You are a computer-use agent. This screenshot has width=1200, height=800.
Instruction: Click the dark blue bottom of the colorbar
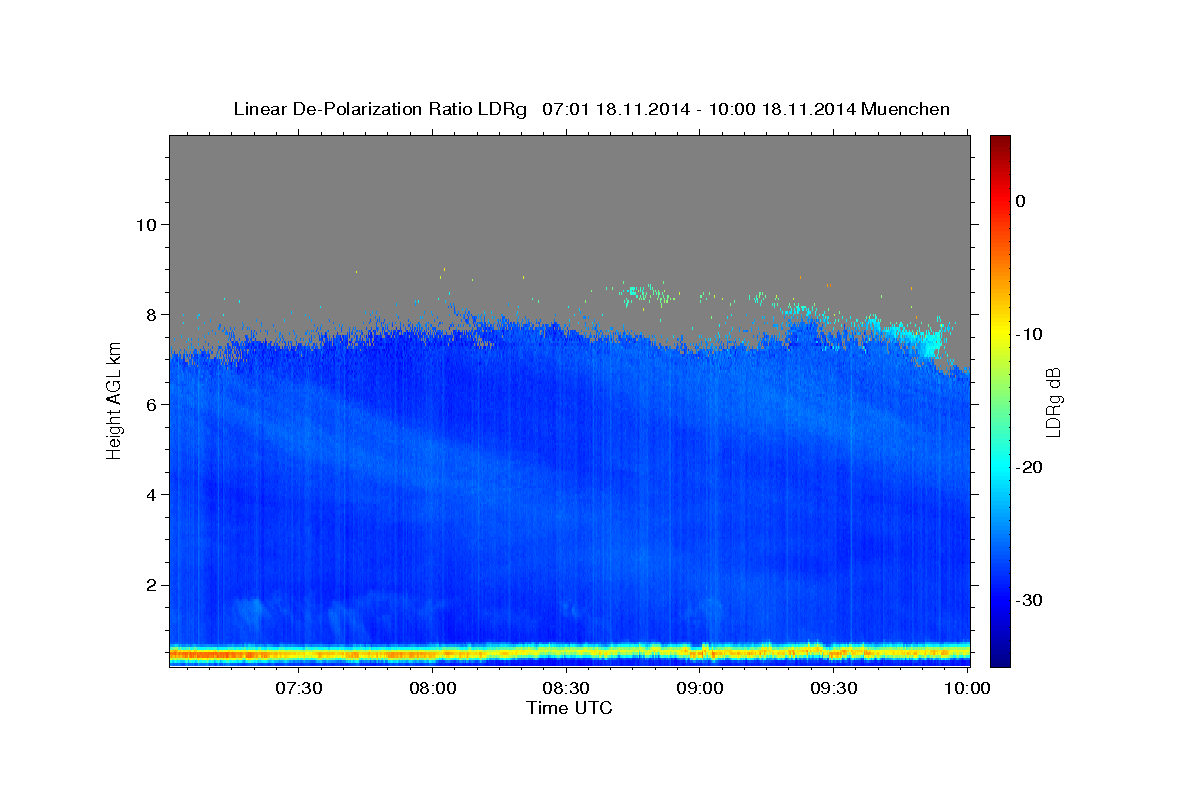(1000, 655)
